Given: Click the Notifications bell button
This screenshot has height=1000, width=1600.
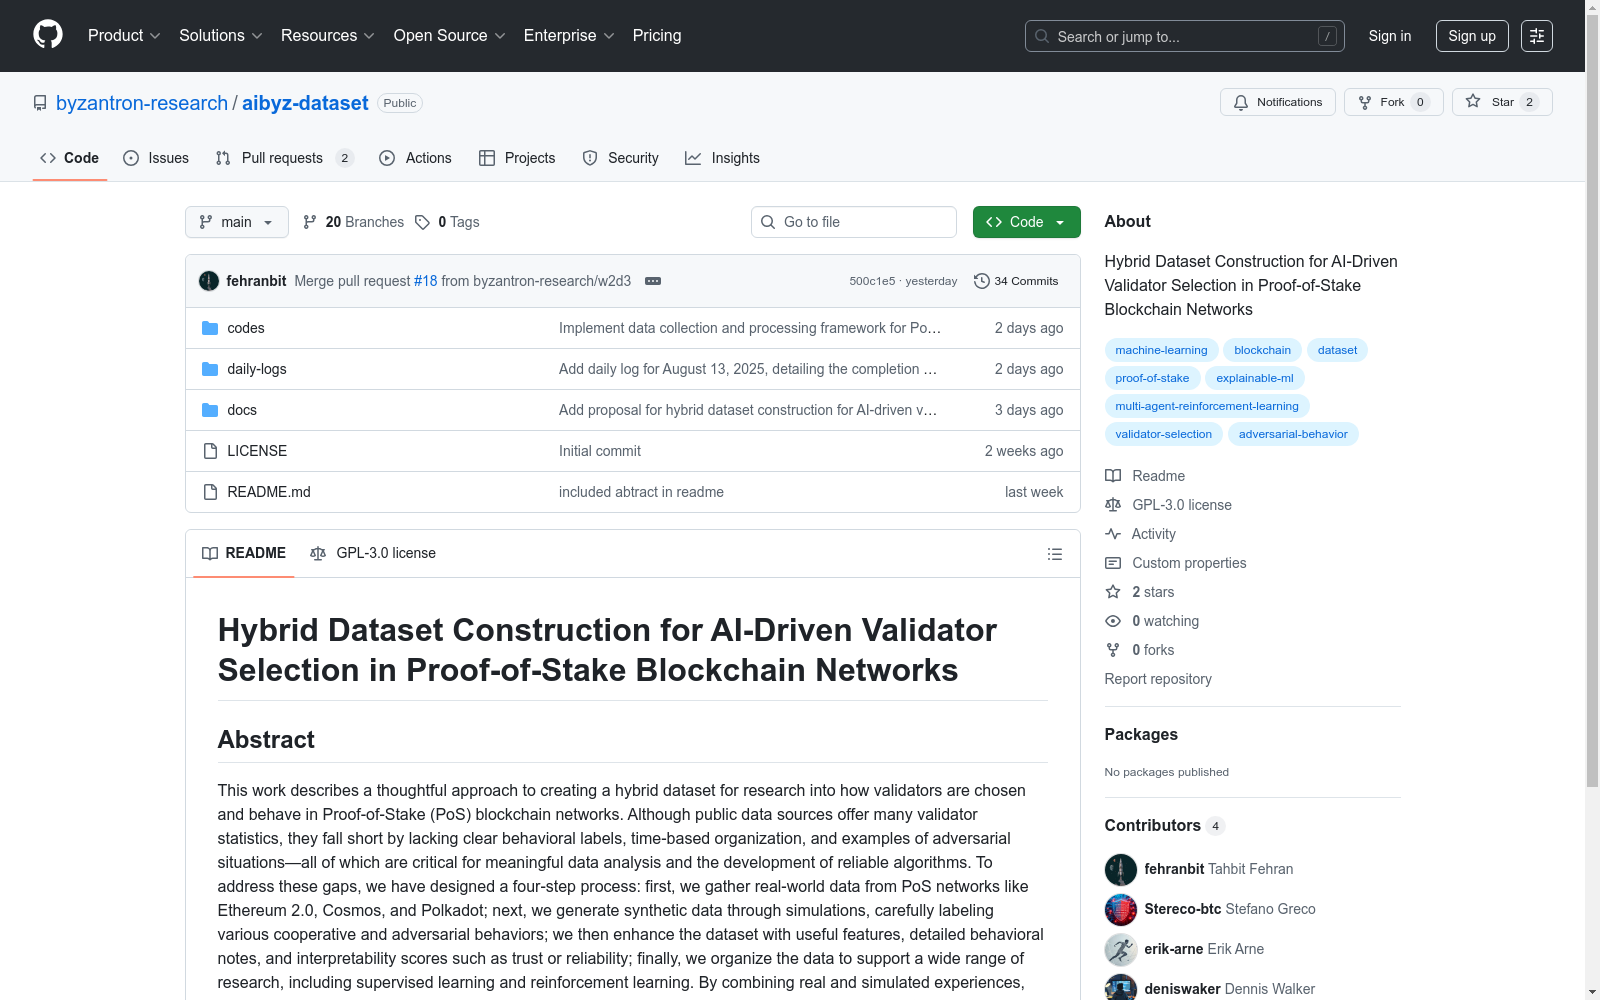Looking at the screenshot, I should click(1278, 102).
